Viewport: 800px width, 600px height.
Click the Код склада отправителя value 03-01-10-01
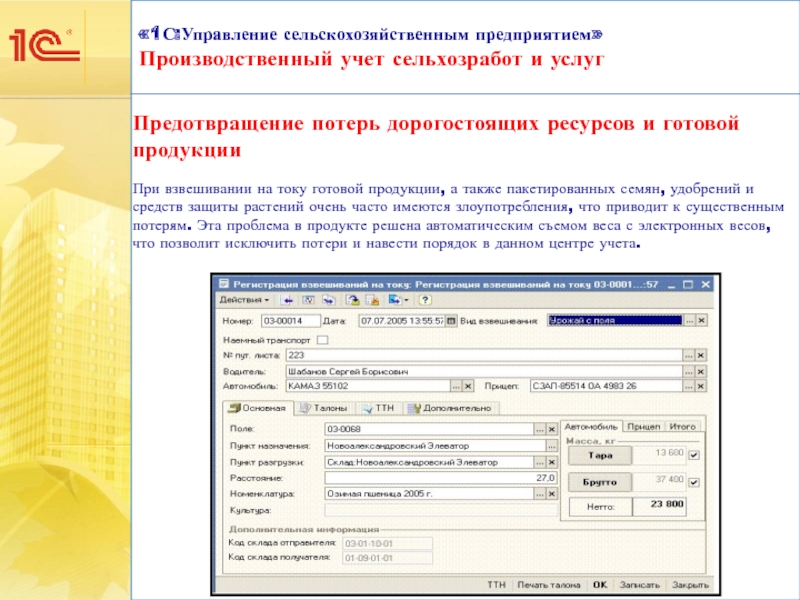tap(388, 543)
